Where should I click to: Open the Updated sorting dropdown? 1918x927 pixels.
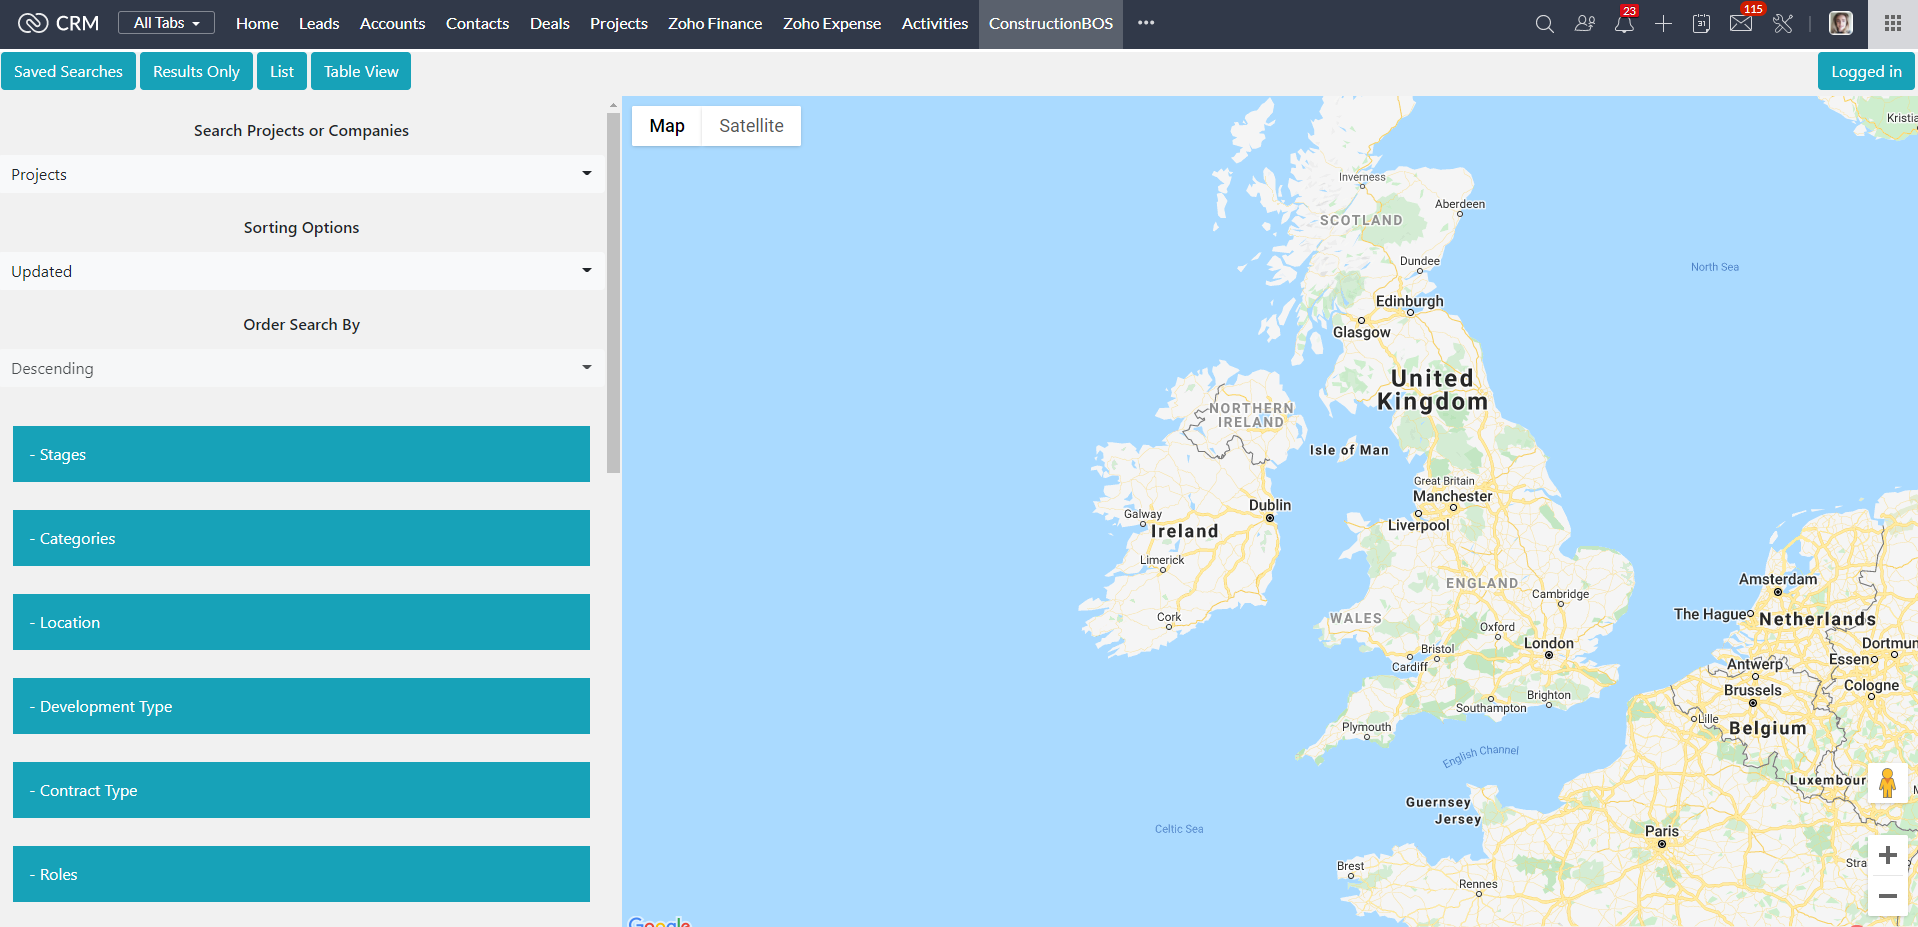pos(301,271)
